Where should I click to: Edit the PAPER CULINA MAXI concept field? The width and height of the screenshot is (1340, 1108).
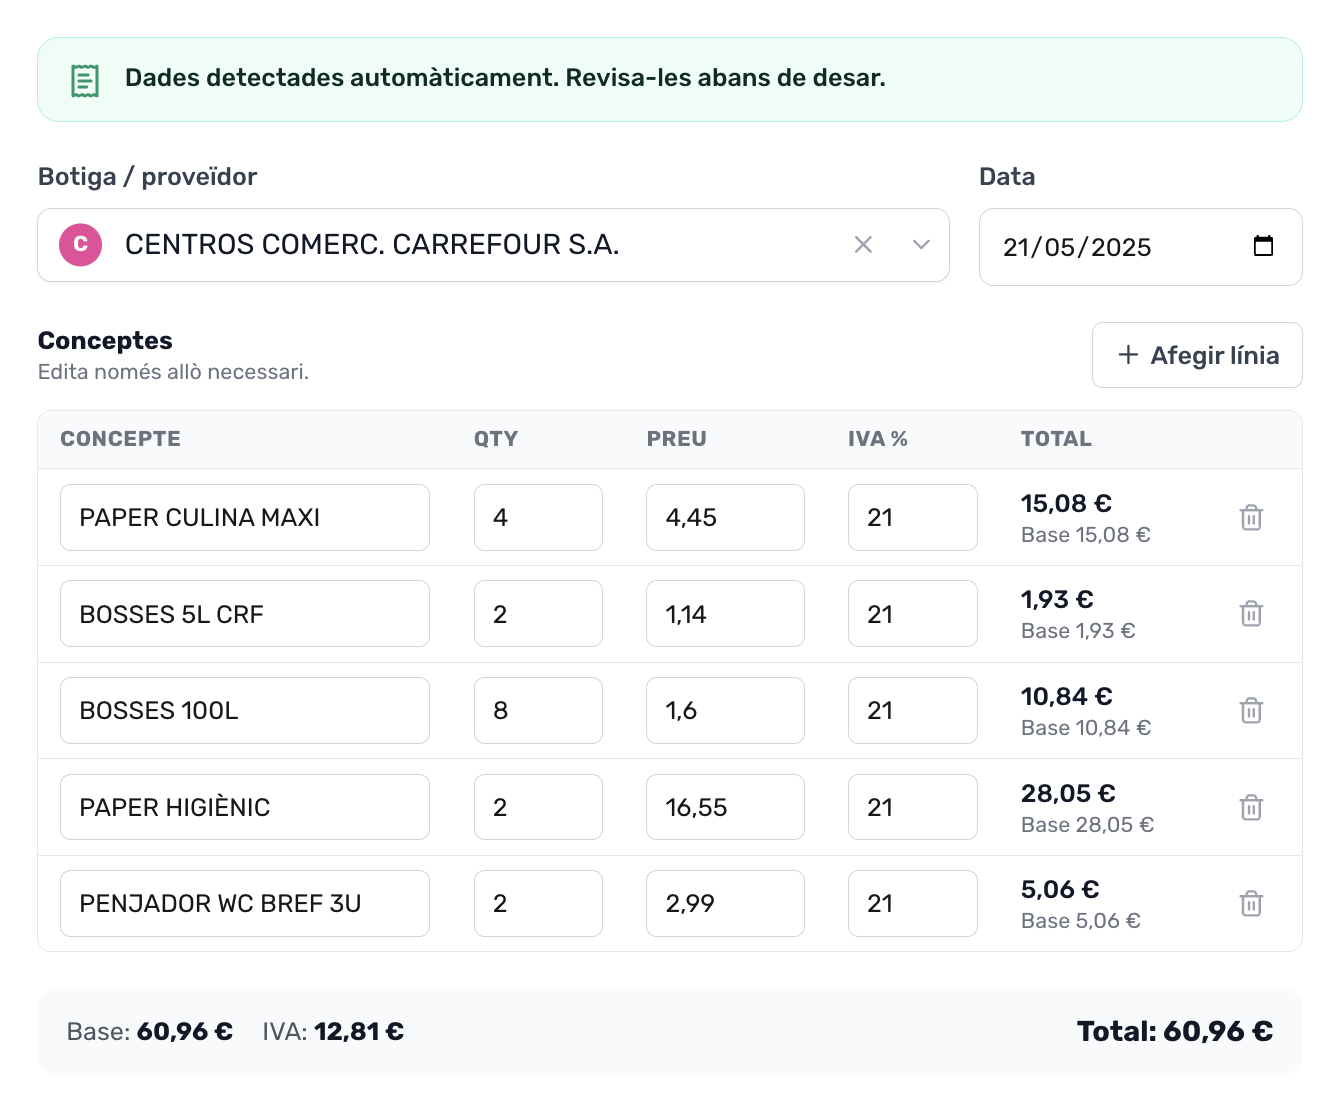[245, 518]
